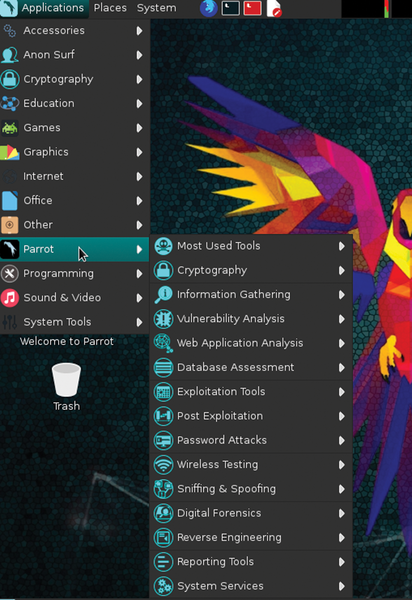Open the red terminal launcher in the panel
The width and height of the screenshot is (412, 600).
point(252,8)
